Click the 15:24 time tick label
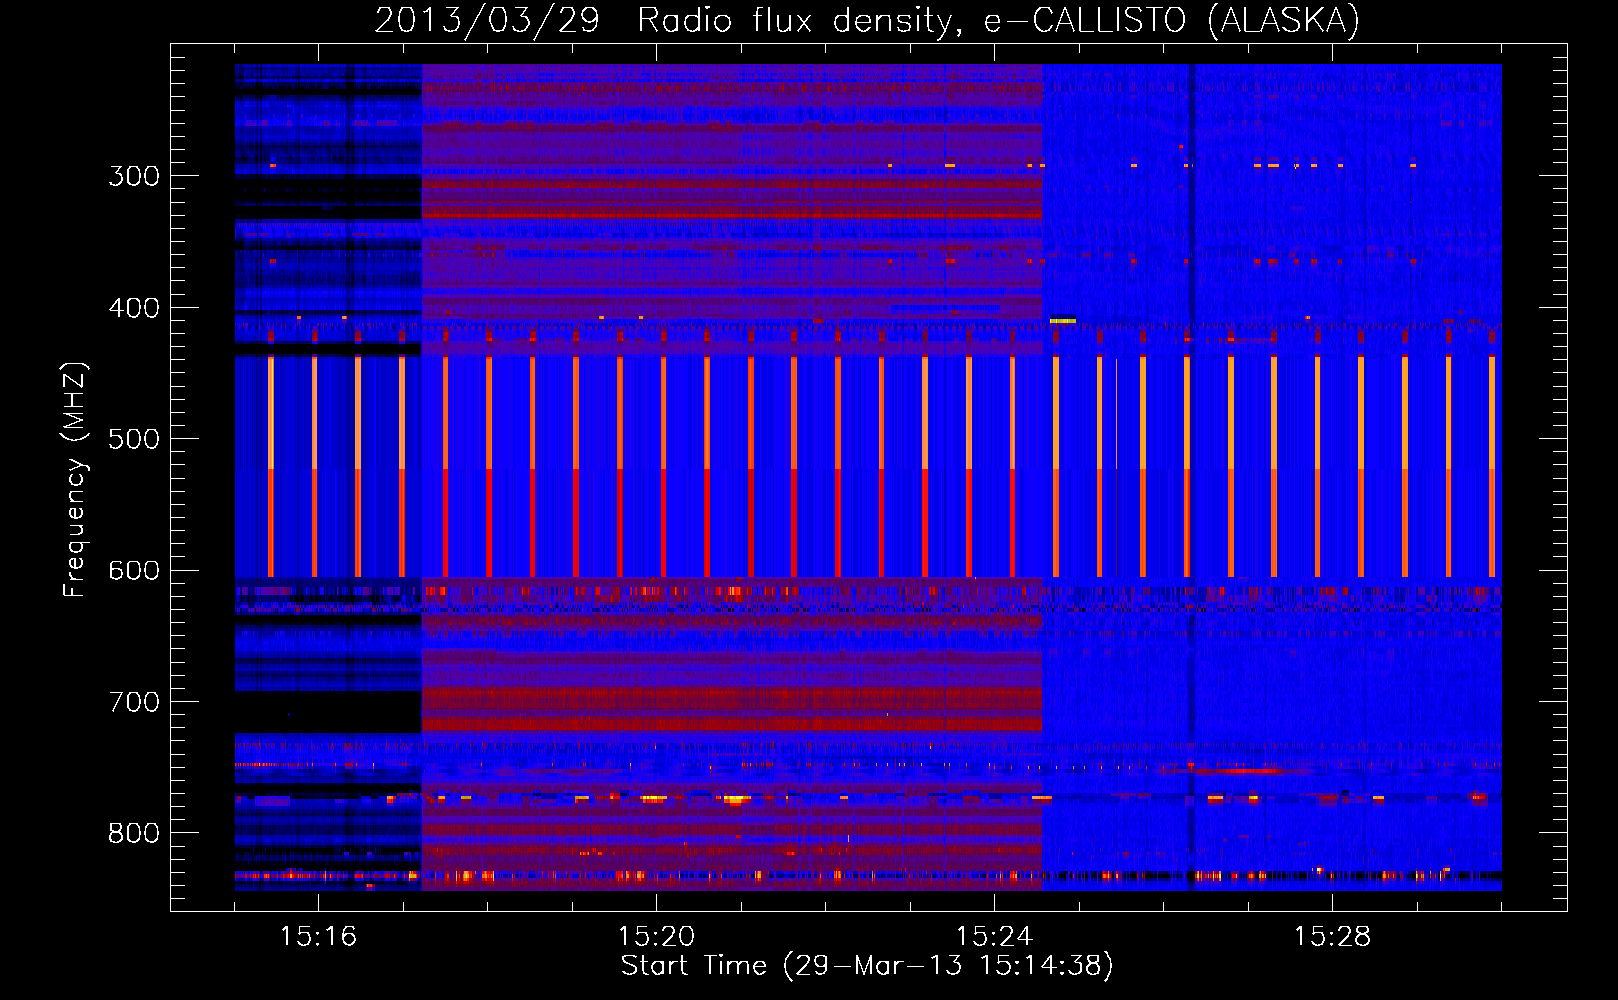This screenshot has height=1000, width=1618. (x=994, y=937)
